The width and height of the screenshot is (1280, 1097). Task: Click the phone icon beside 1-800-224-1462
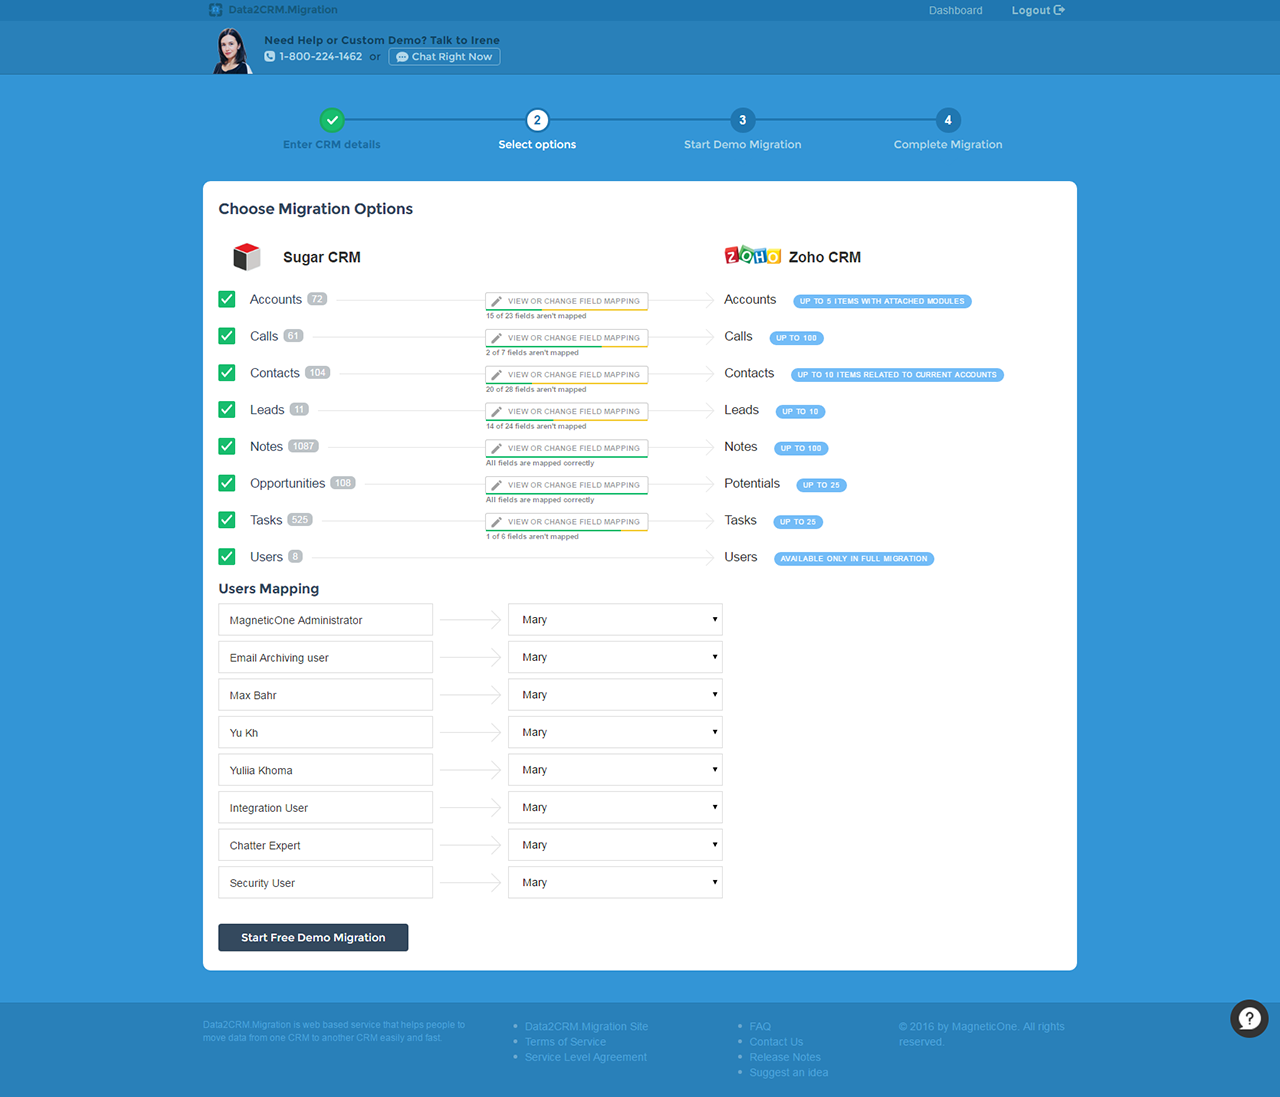(x=270, y=57)
